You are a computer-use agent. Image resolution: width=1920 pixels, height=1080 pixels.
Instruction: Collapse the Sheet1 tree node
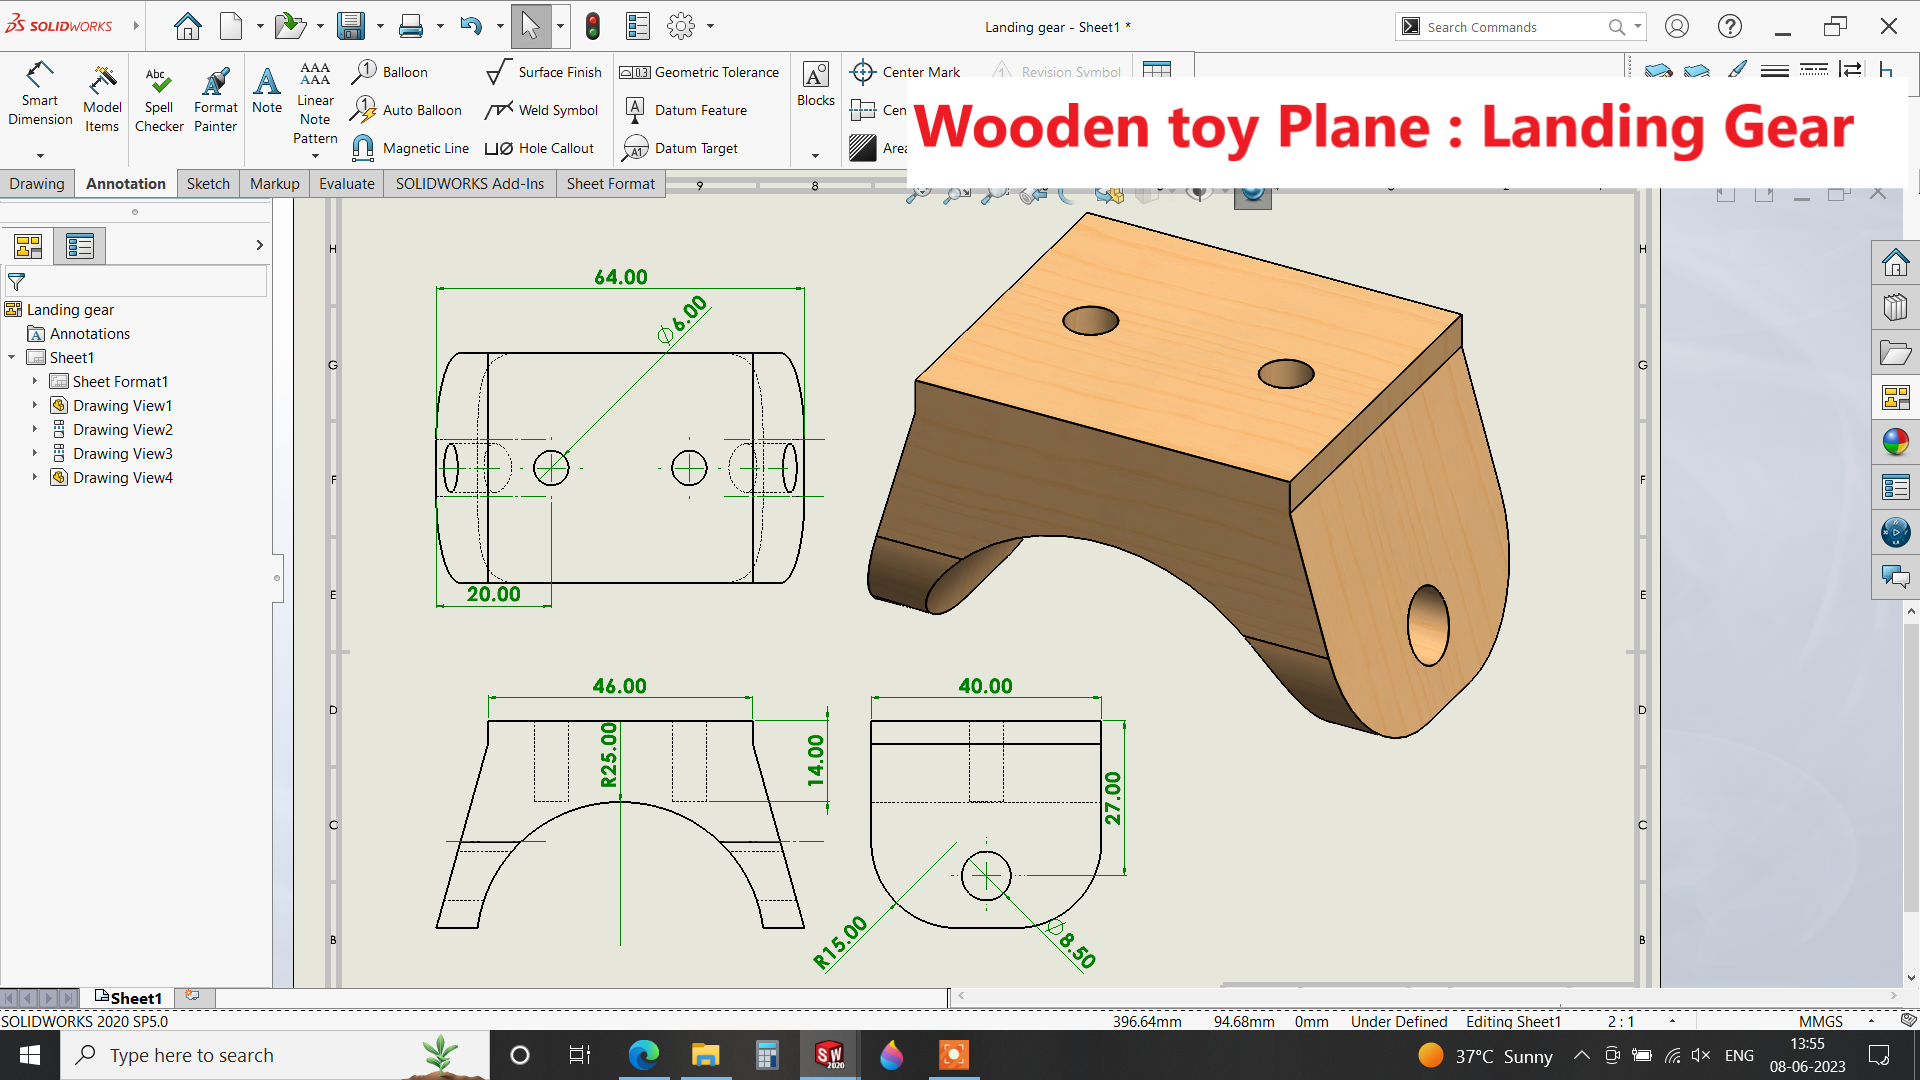12,357
